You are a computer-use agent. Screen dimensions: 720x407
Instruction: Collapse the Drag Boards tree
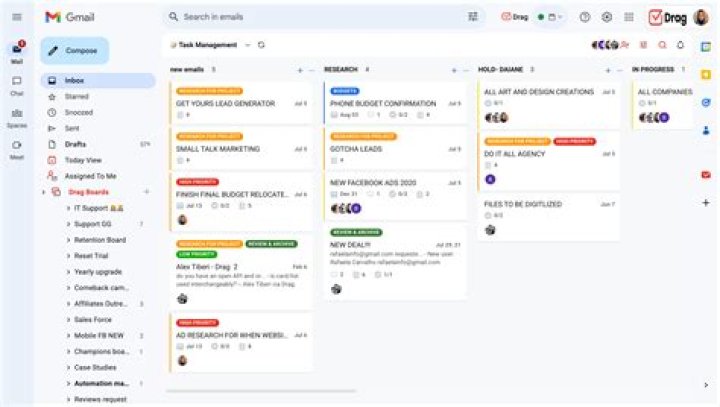tap(44, 192)
